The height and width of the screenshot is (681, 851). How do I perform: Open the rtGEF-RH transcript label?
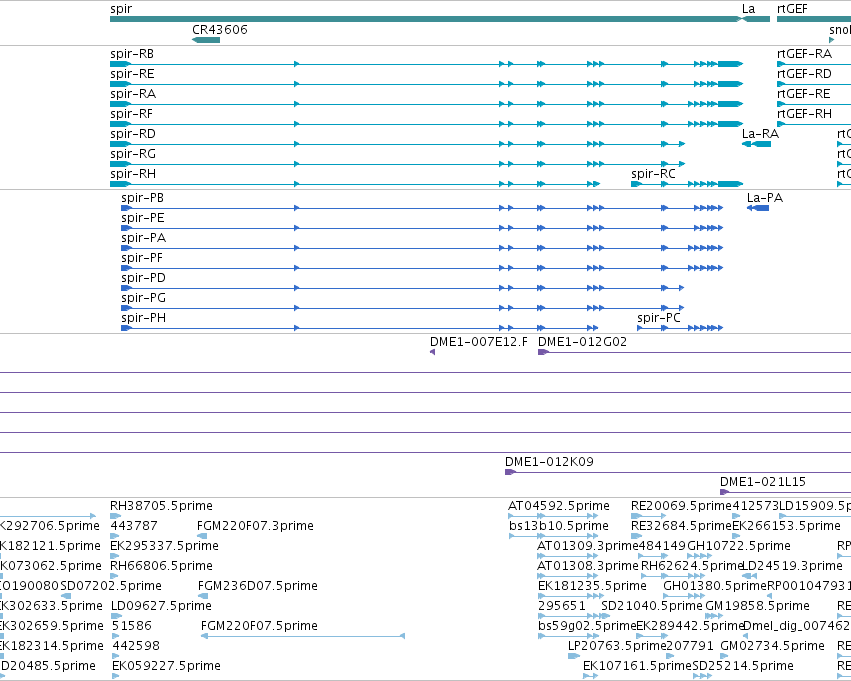804,114
